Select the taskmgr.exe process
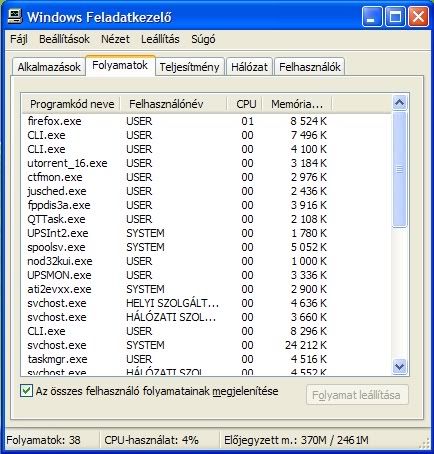This screenshot has width=434, height=454. pos(207,359)
